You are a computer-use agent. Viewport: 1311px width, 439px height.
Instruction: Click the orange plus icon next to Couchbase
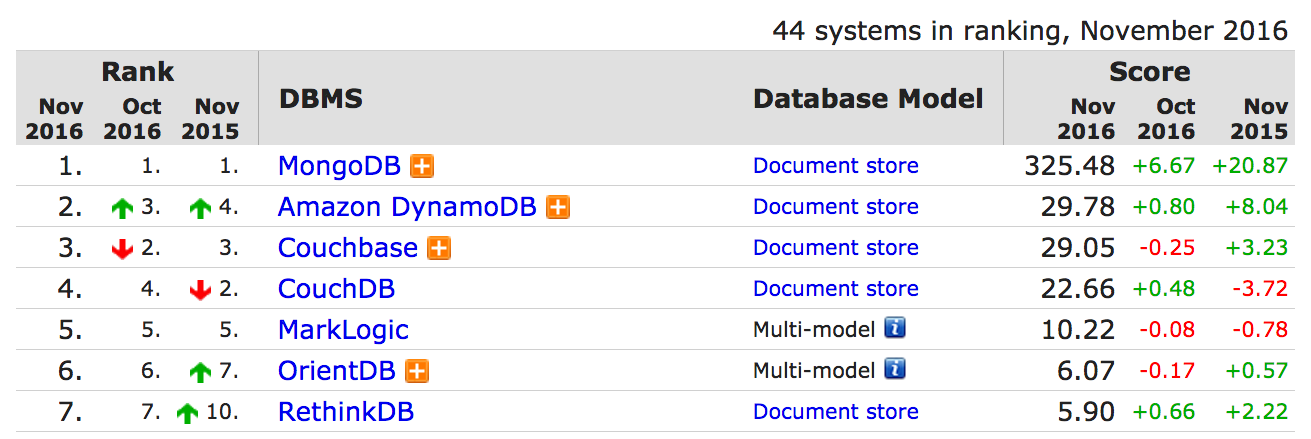tap(439, 248)
